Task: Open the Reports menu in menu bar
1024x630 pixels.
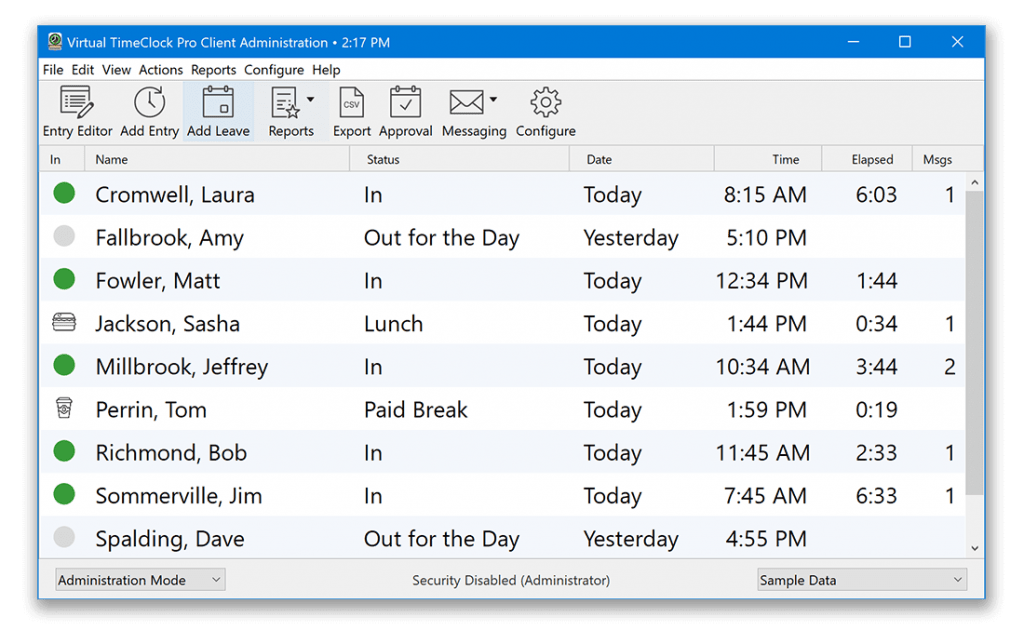Action: [x=213, y=70]
